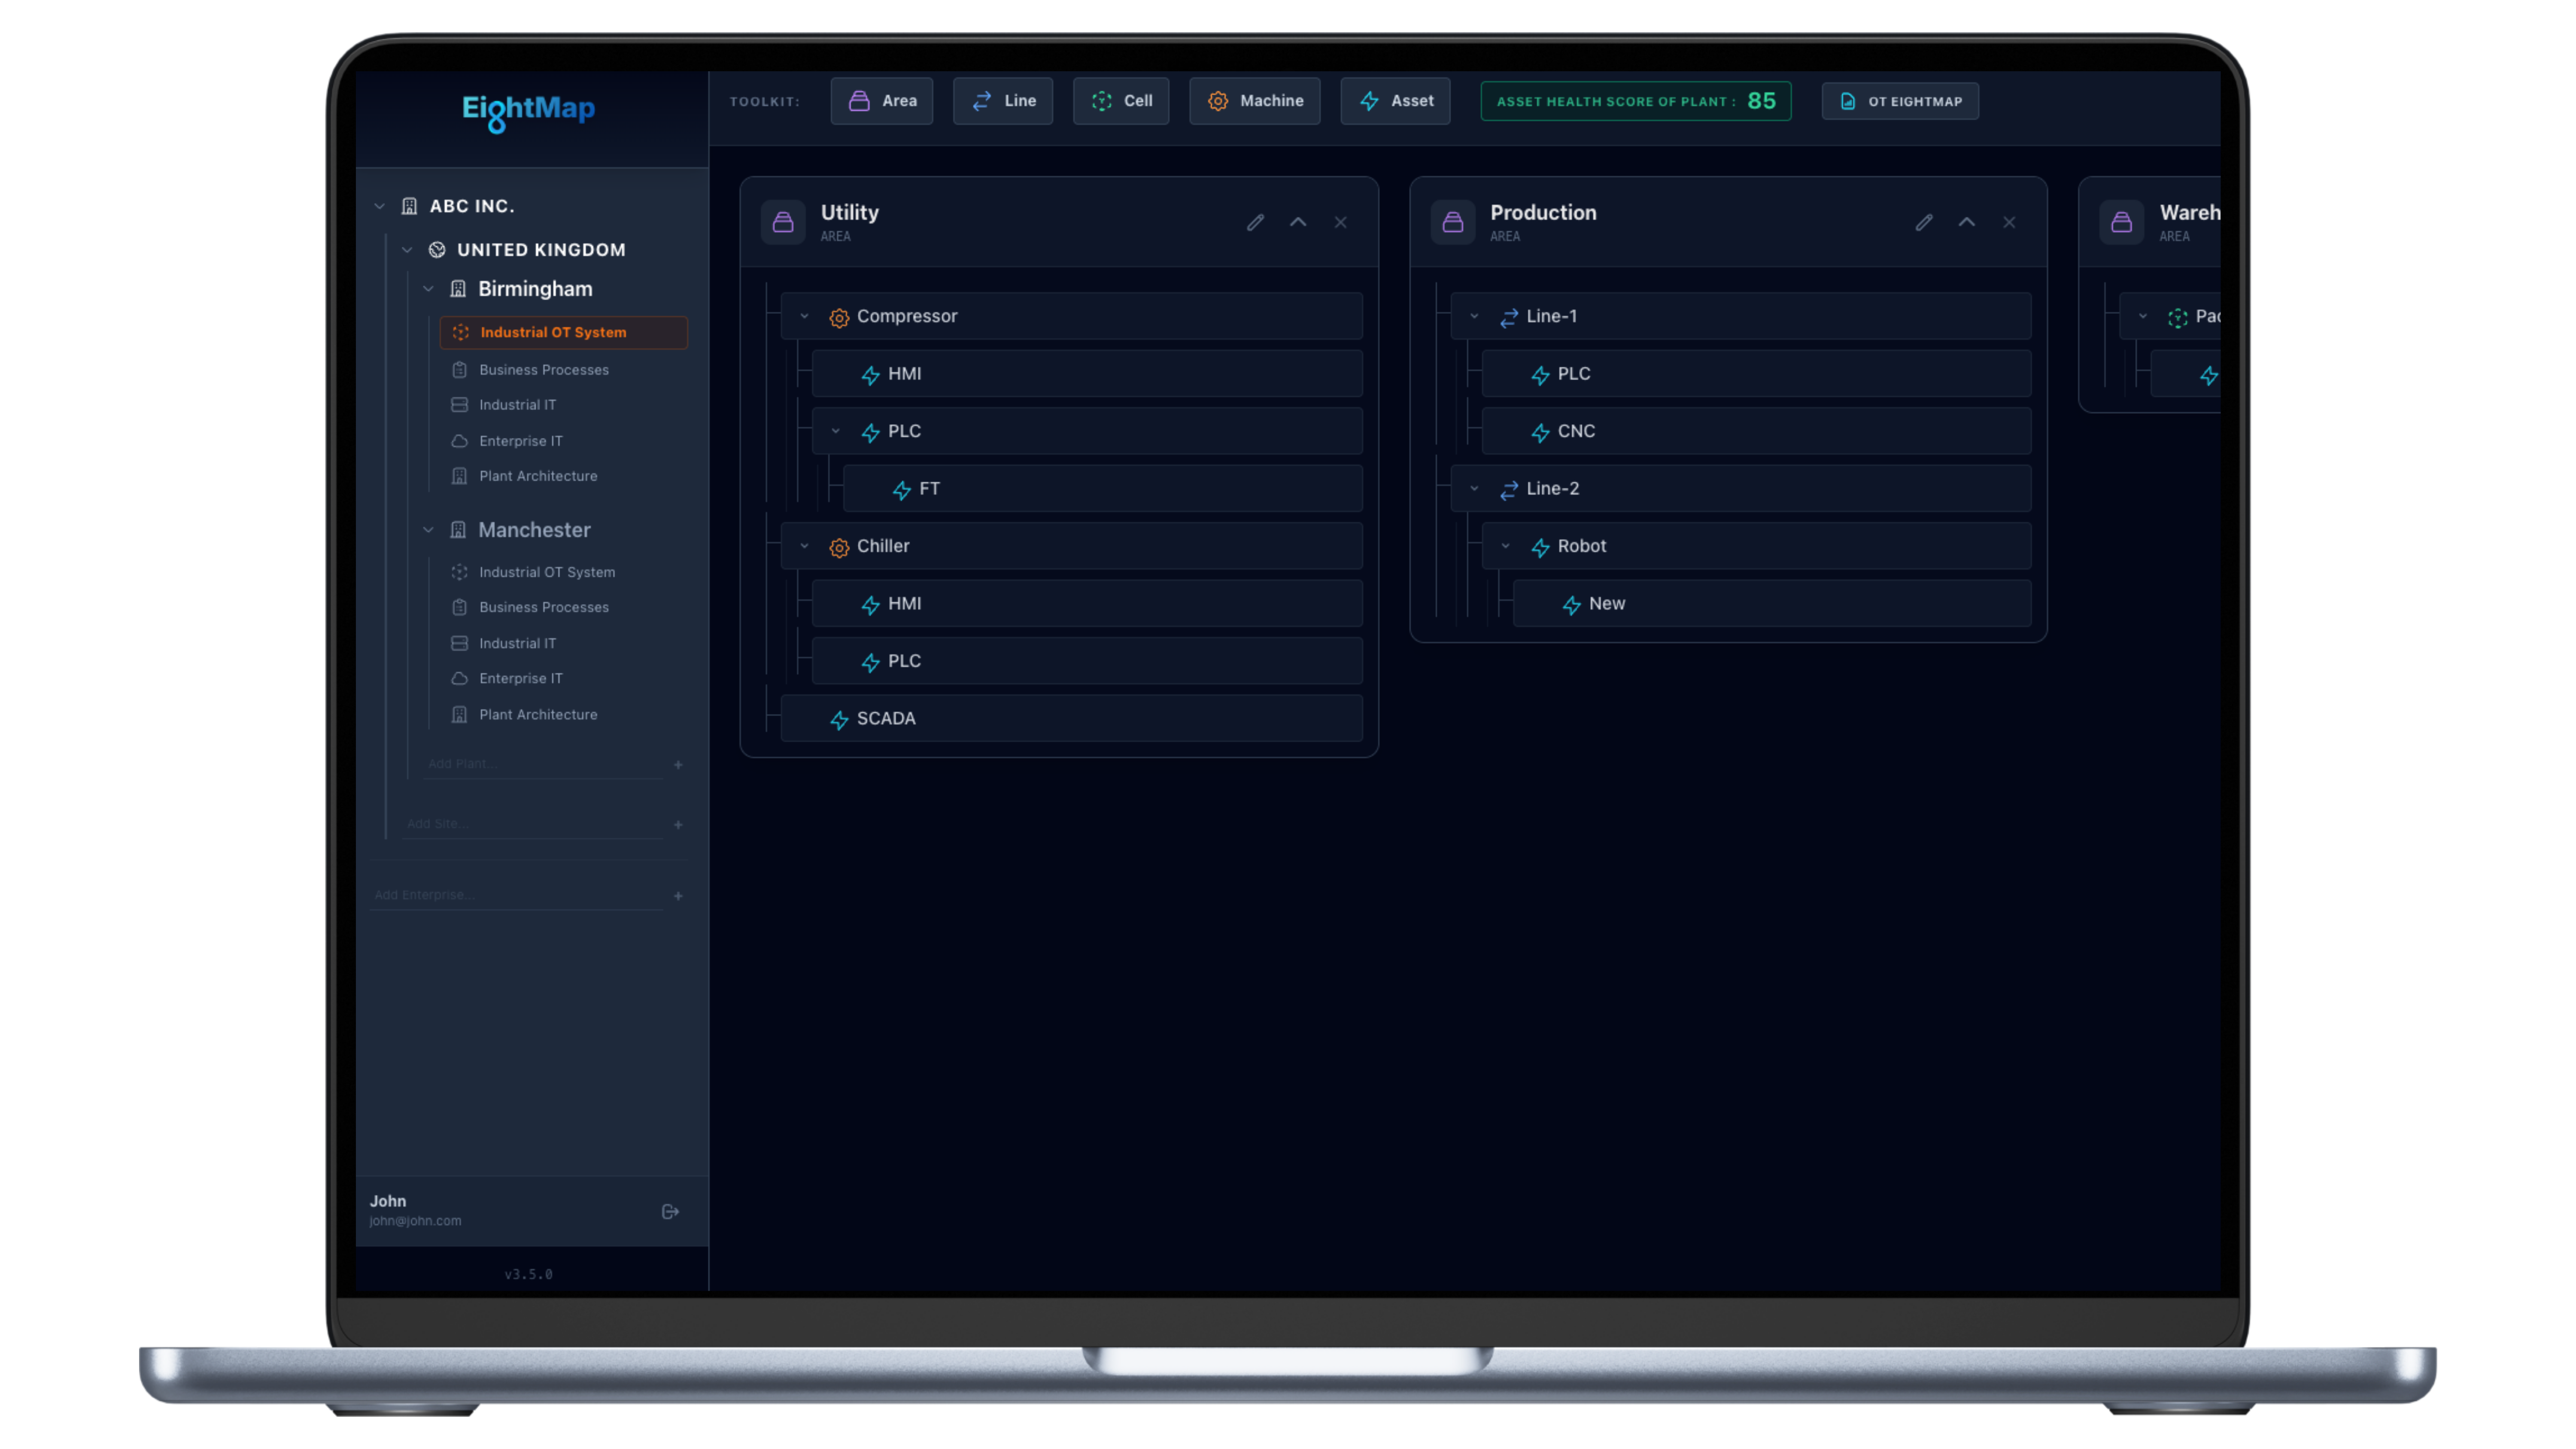This screenshot has height=1449, width=2576.
Task: Click the Add Plant plus button
Action: tap(679, 764)
